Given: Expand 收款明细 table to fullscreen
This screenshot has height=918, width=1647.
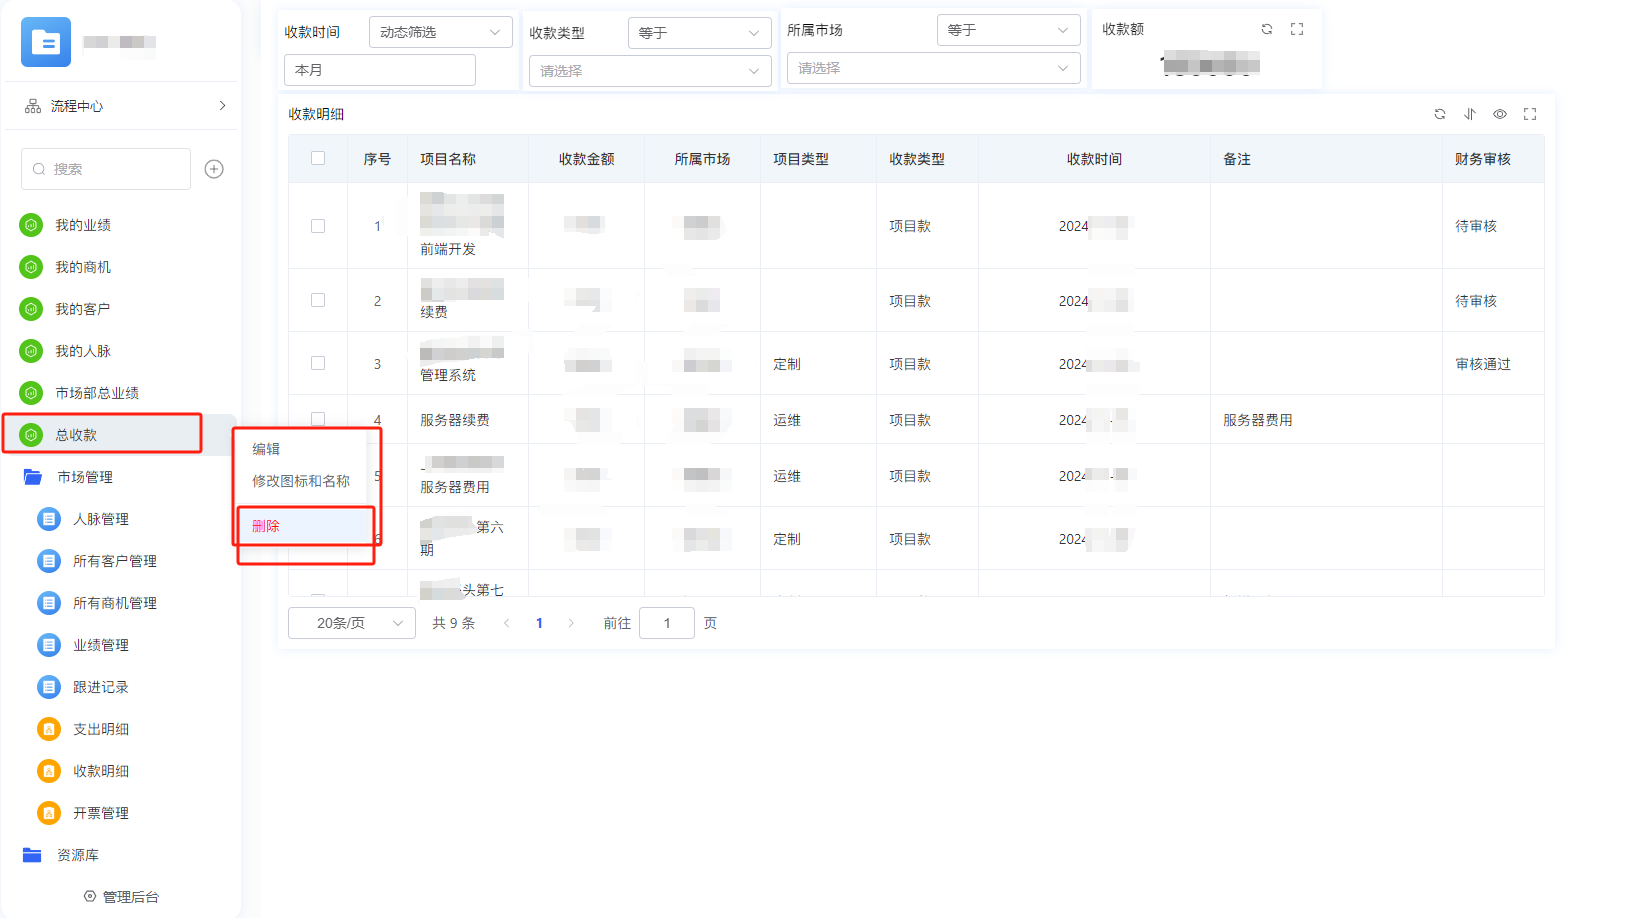Looking at the screenshot, I should [1530, 114].
